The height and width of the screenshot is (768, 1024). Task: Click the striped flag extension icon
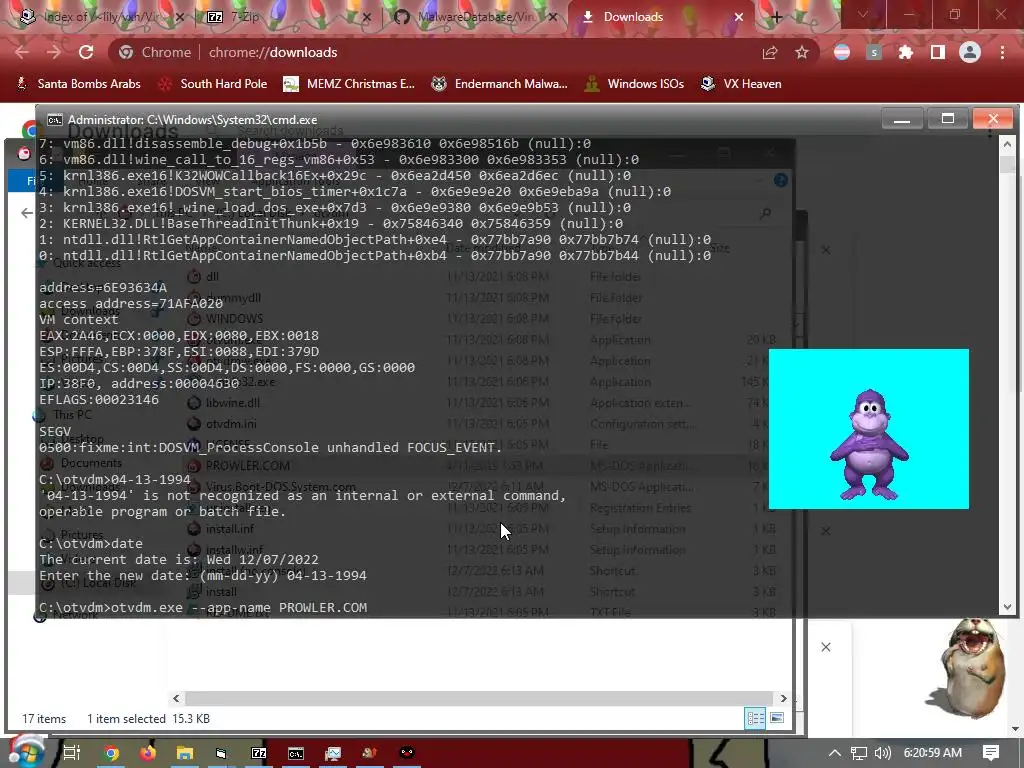point(842,52)
